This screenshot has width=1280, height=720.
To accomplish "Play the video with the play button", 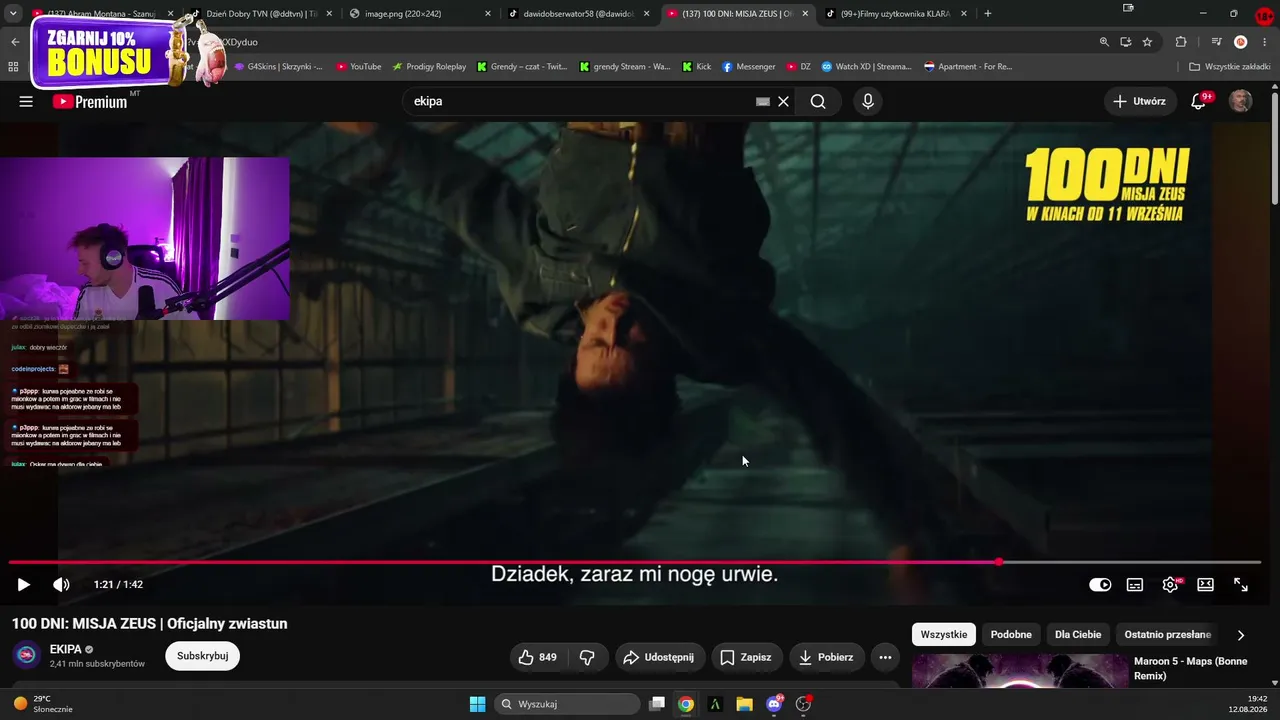I will click(x=24, y=585).
